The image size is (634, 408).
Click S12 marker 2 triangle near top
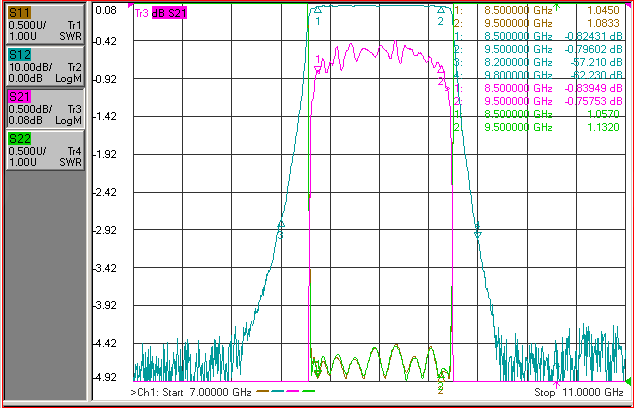coord(441,10)
